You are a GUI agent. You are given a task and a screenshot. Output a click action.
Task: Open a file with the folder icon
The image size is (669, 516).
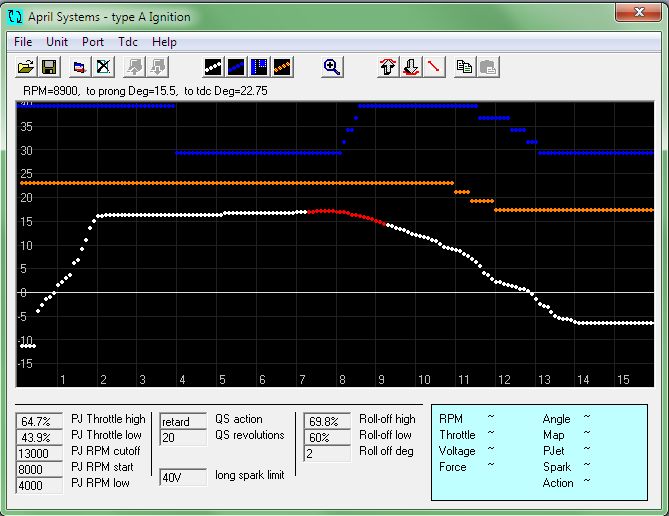pyautogui.click(x=26, y=67)
